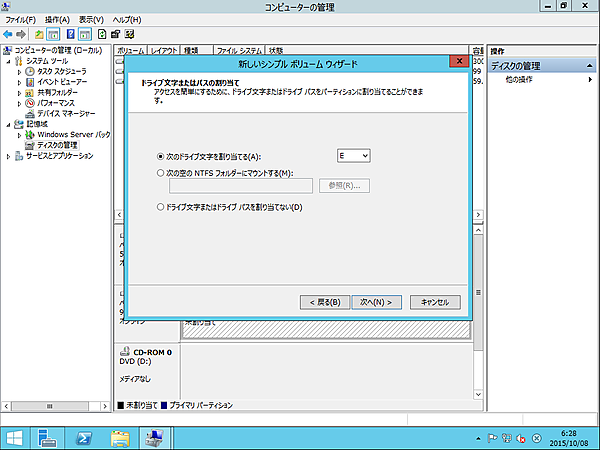
Task: Toggle the action pane toolbar icon
Action: click(x=85, y=34)
